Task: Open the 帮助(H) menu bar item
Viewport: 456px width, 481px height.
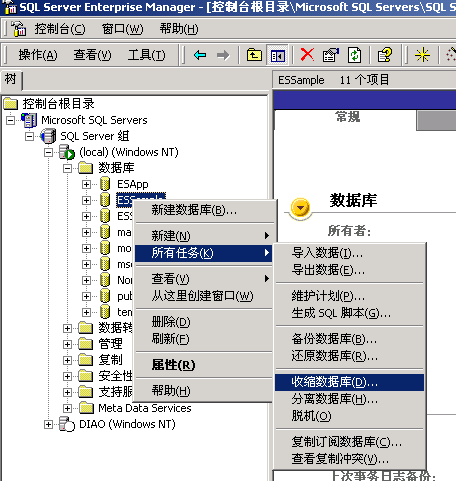Action: tap(179, 29)
